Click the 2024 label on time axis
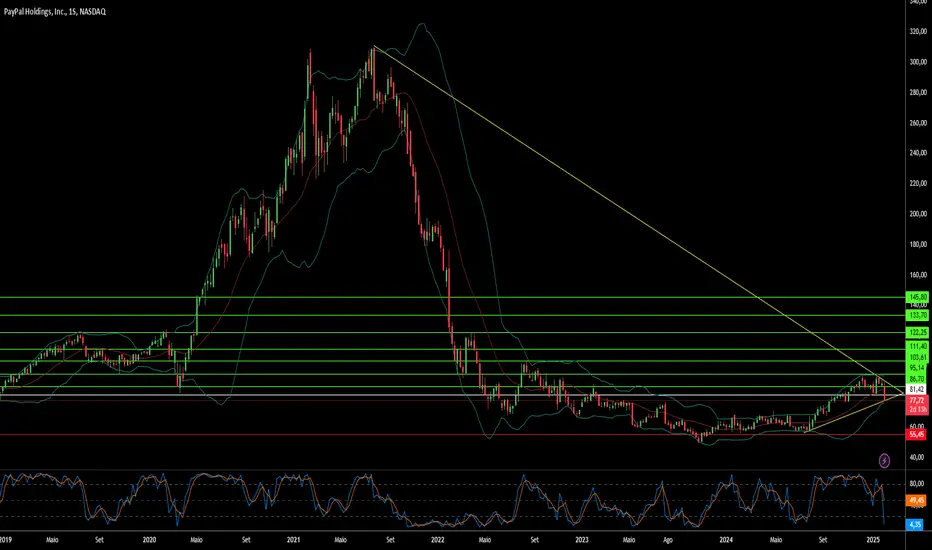Screen dimensions: 932x550 726,540
